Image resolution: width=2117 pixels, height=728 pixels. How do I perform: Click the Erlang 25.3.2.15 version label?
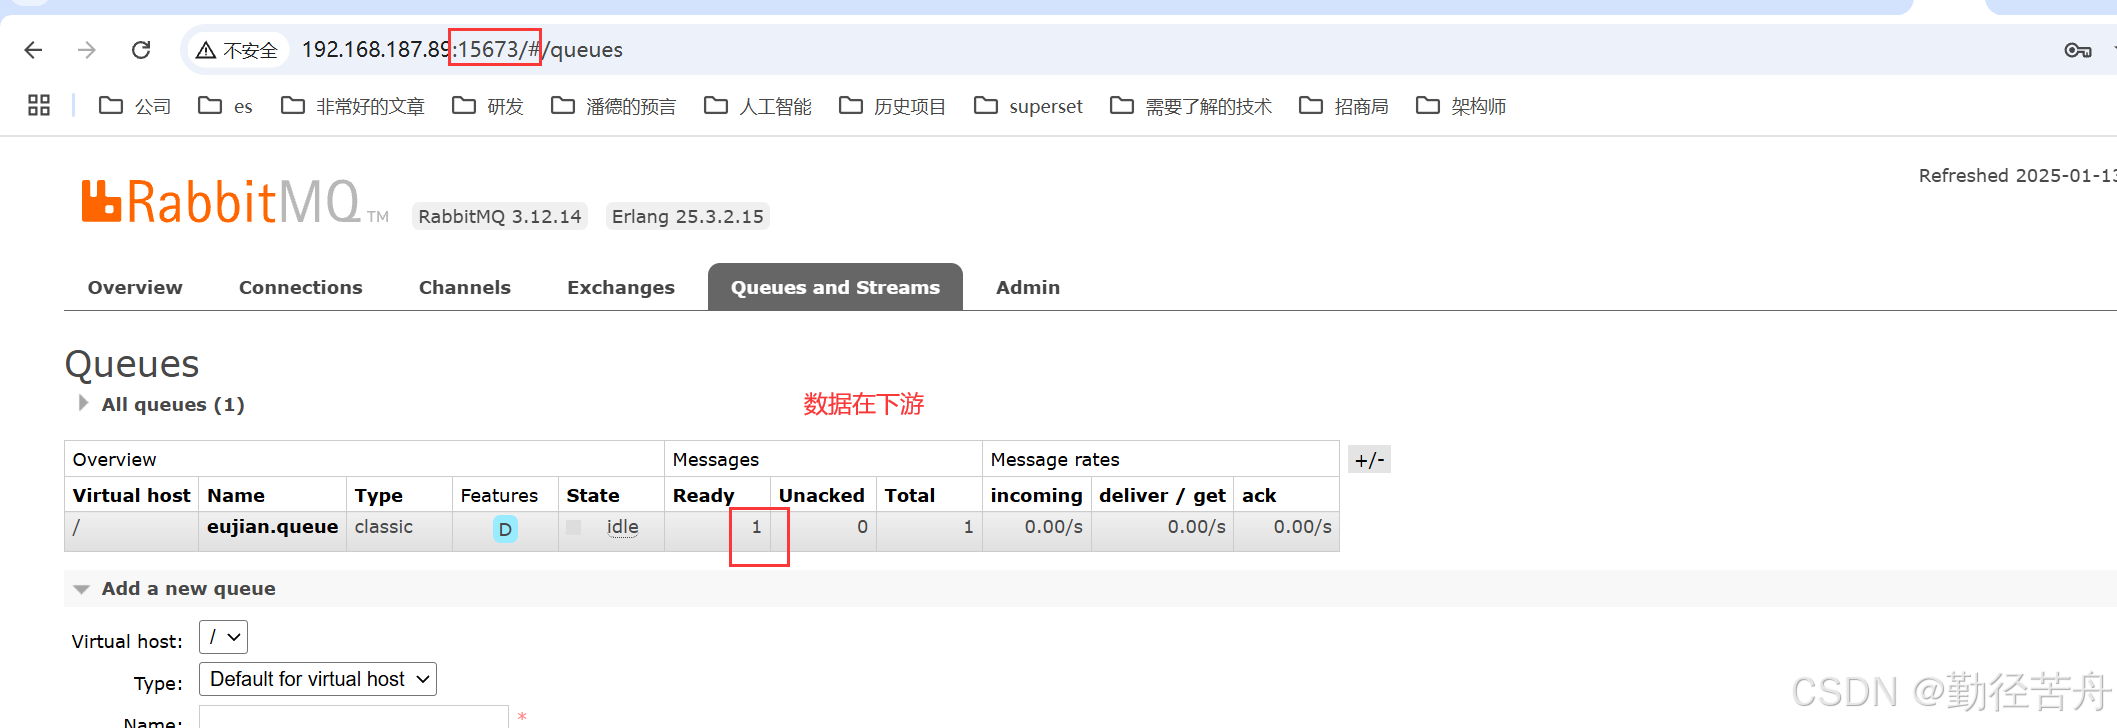tap(687, 216)
